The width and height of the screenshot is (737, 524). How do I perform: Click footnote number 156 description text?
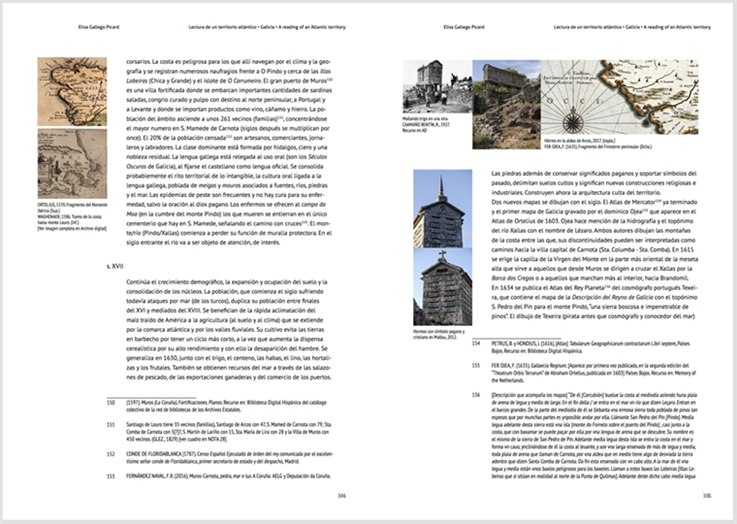tap(594, 436)
